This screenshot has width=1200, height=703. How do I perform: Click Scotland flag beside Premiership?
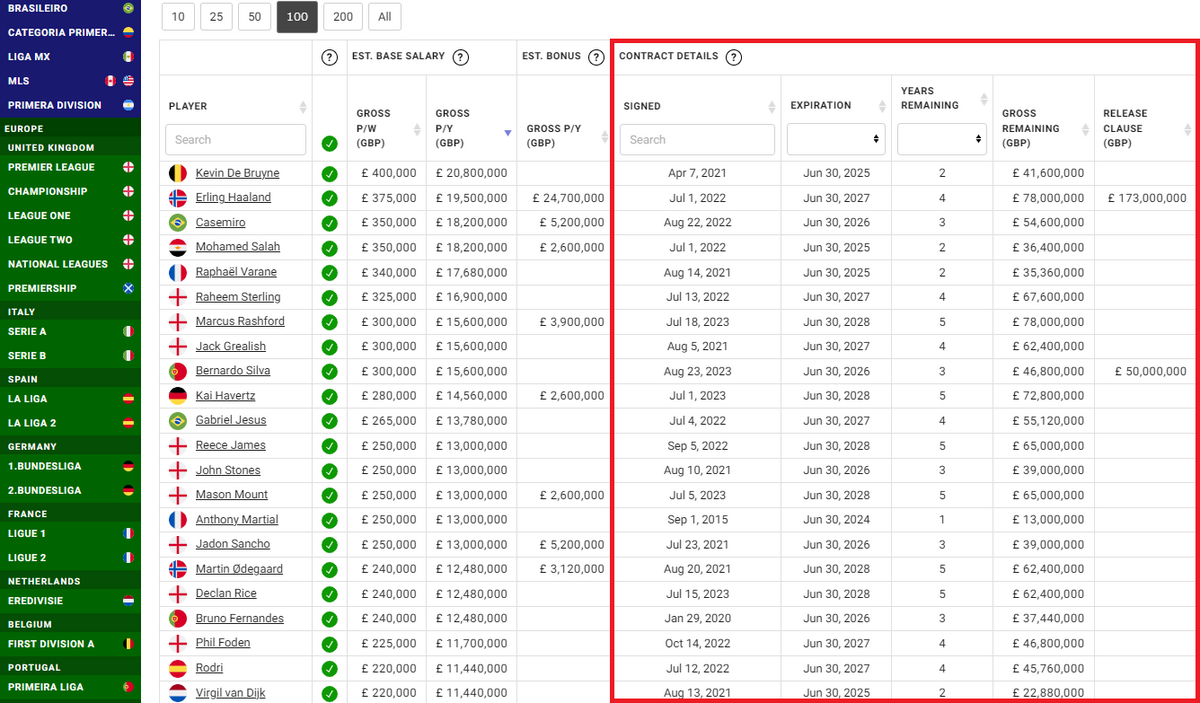(128, 288)
